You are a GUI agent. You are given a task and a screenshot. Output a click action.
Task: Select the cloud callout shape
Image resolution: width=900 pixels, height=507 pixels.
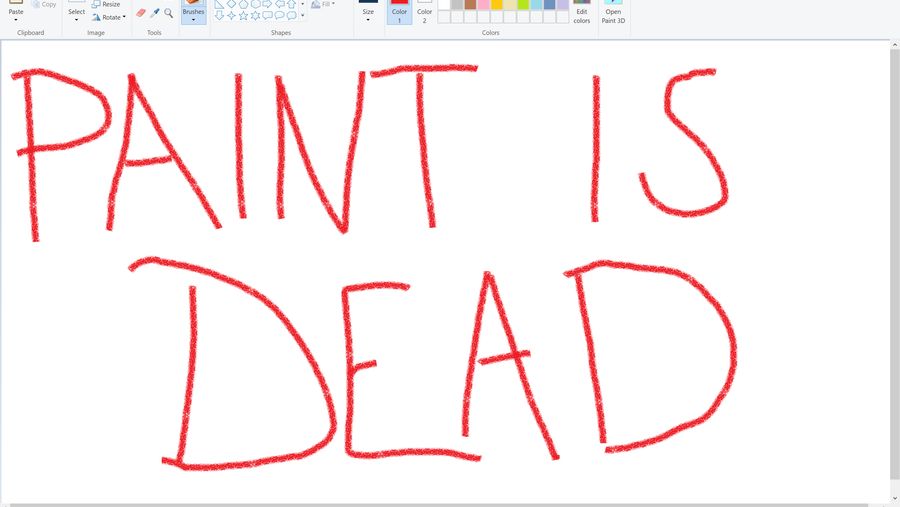pos(292,16)
